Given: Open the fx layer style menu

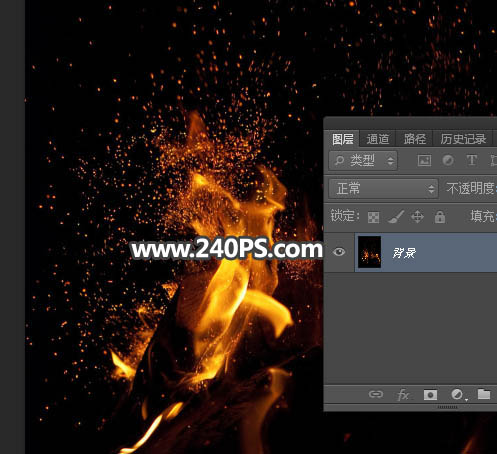Looking at the screenshot, I should 403,395.
